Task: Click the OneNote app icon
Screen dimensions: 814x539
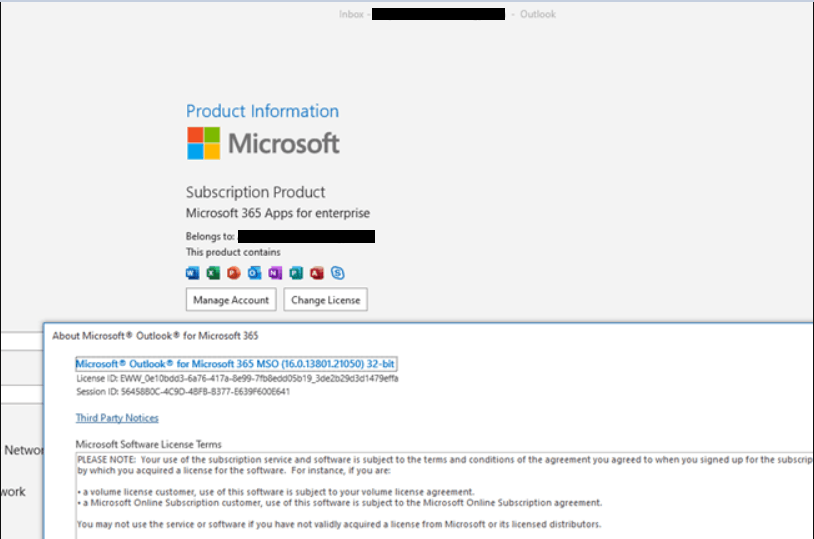Action: 275,273
